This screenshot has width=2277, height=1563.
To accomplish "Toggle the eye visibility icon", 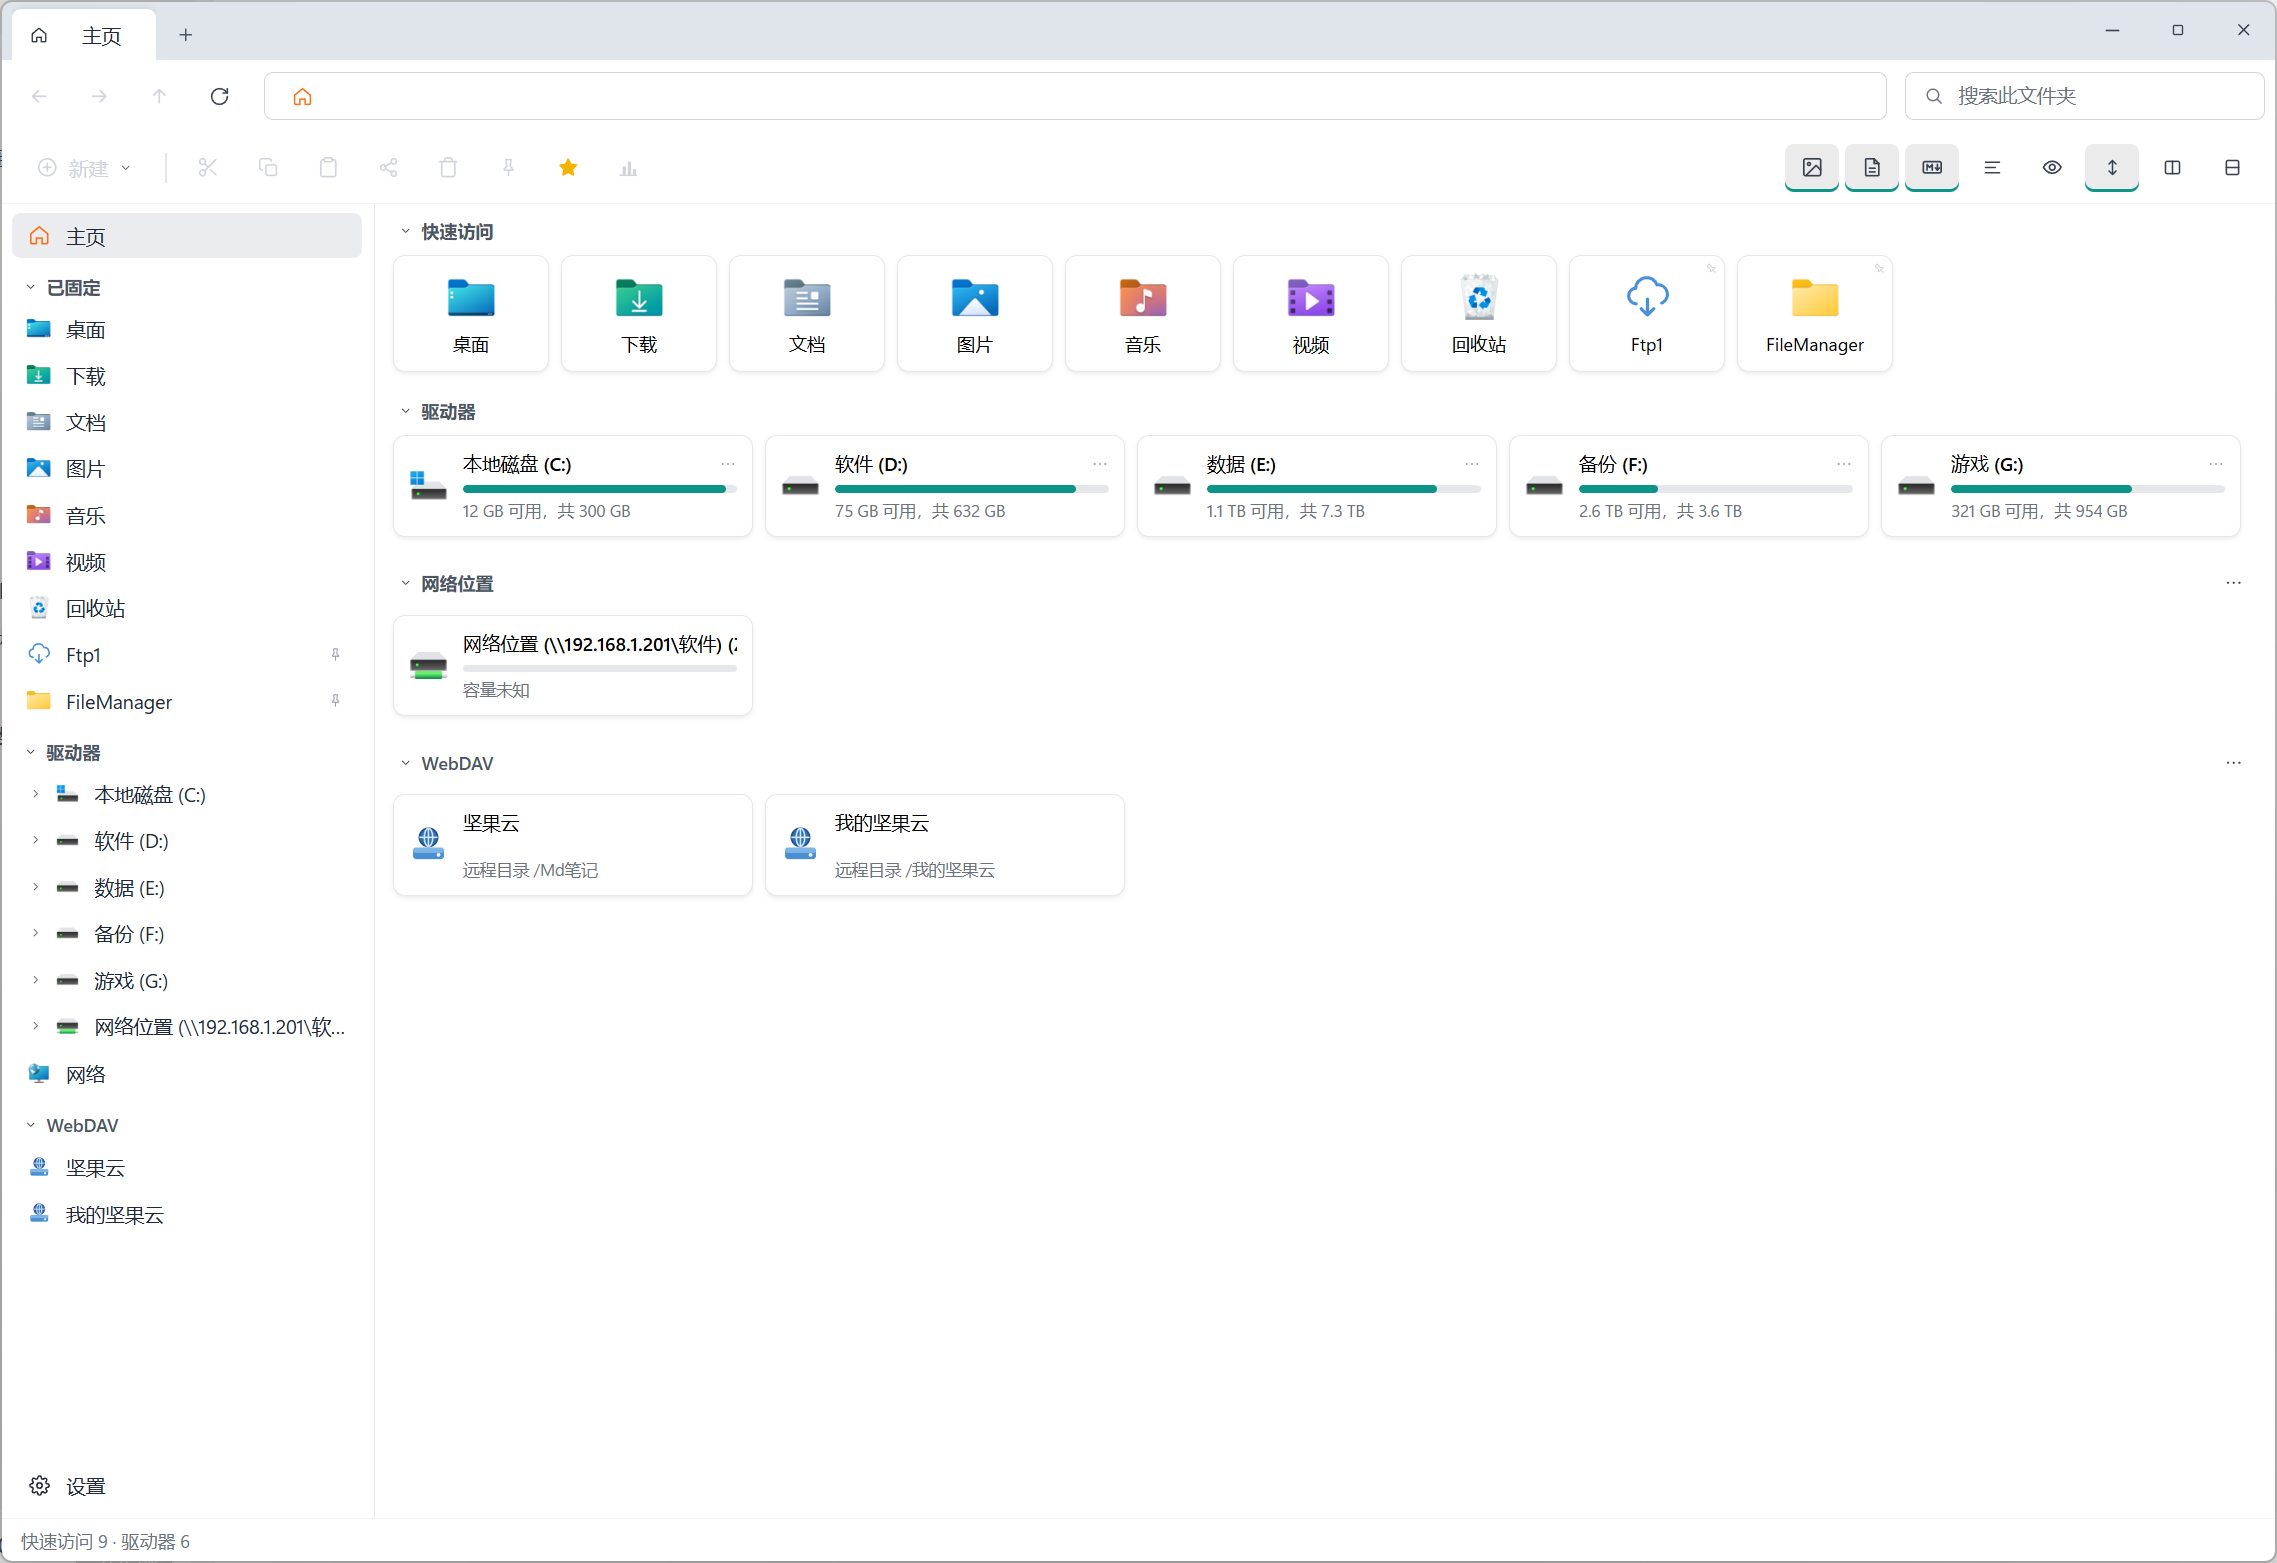I will (x=2051, y=167).
